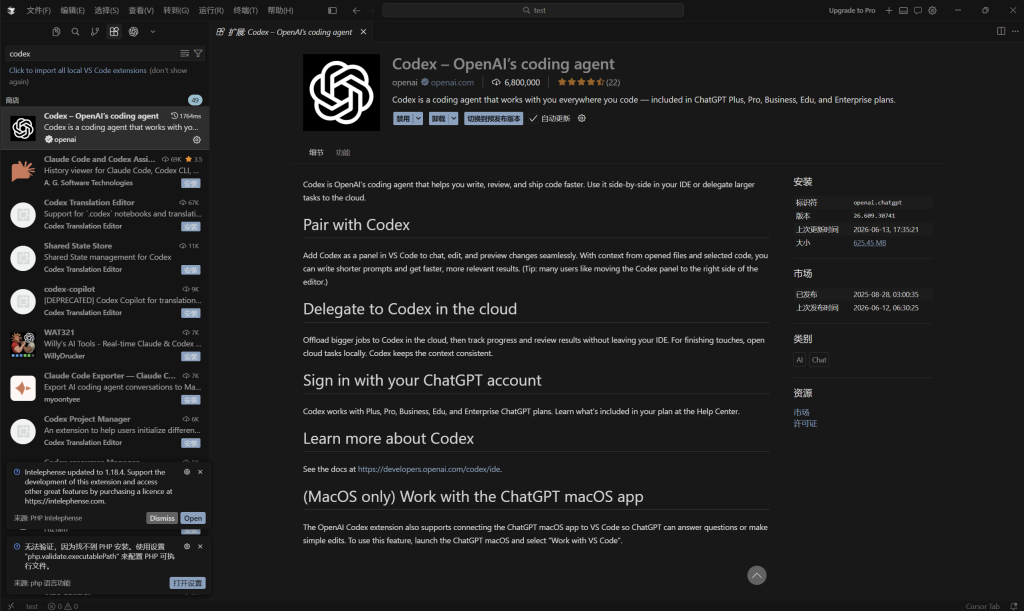The width and height of the screenshot is (1024, 611).
Task: Open dropdown arrow next to 卸载 button
Action: pos(453,118)
